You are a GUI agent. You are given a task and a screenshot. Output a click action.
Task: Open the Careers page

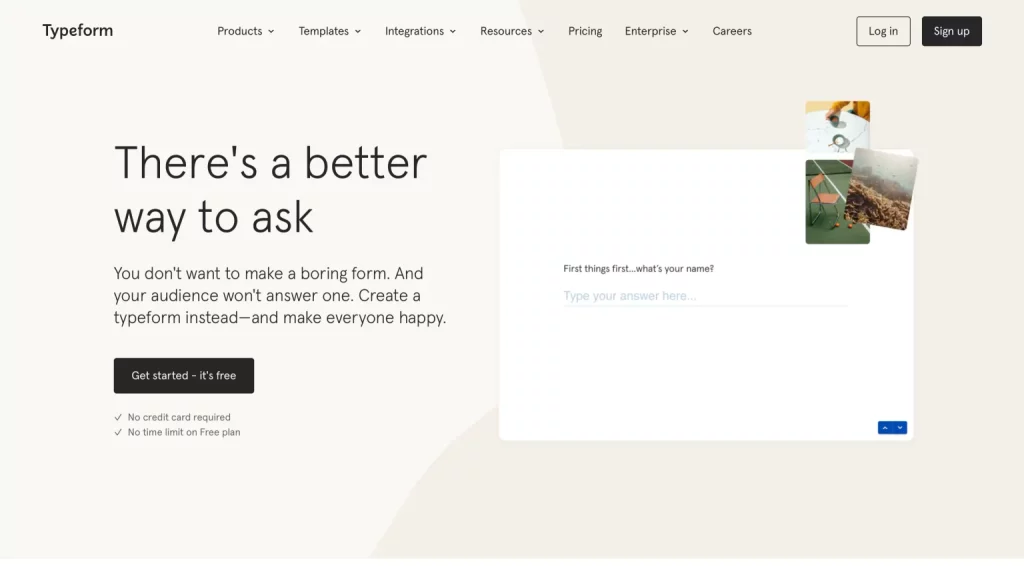click(x=732, y=31)
